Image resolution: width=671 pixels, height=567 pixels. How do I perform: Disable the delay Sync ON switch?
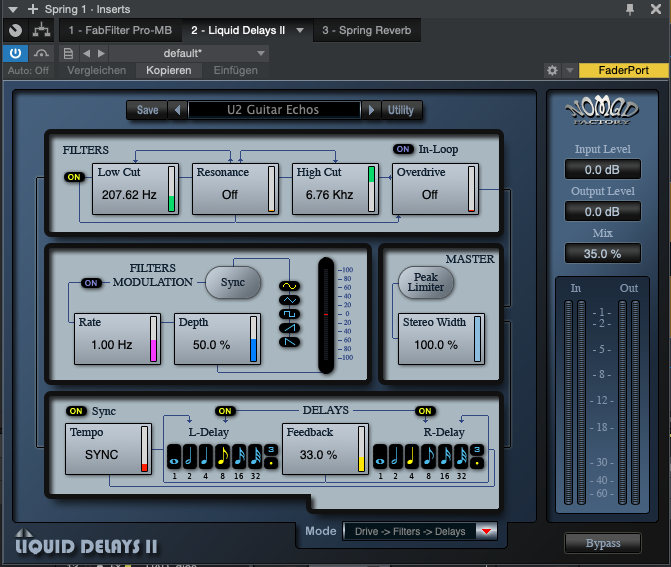(76, 411)
